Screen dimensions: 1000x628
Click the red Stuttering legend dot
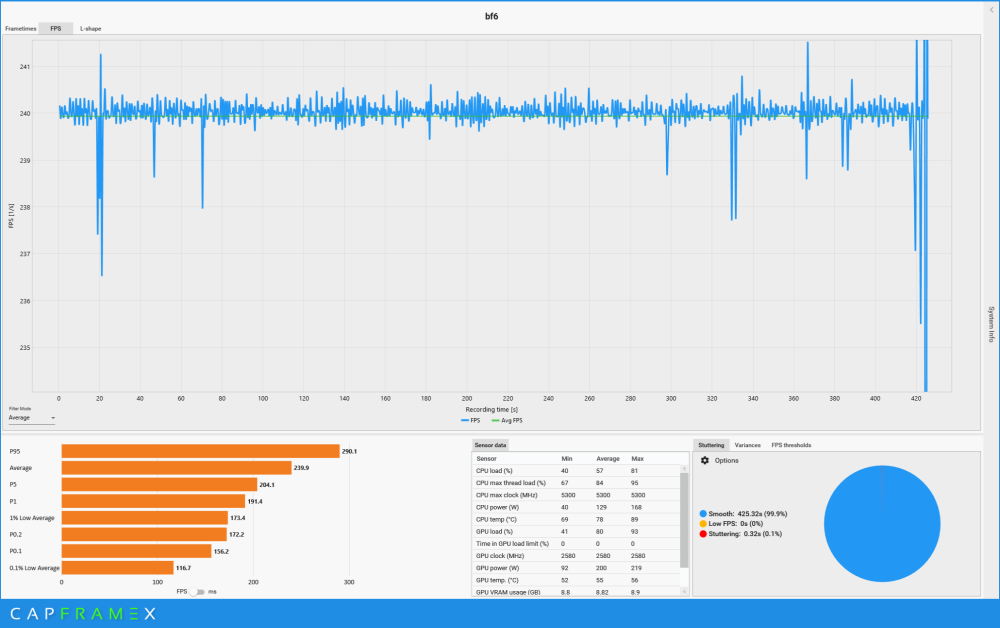(x=703, y=534)
